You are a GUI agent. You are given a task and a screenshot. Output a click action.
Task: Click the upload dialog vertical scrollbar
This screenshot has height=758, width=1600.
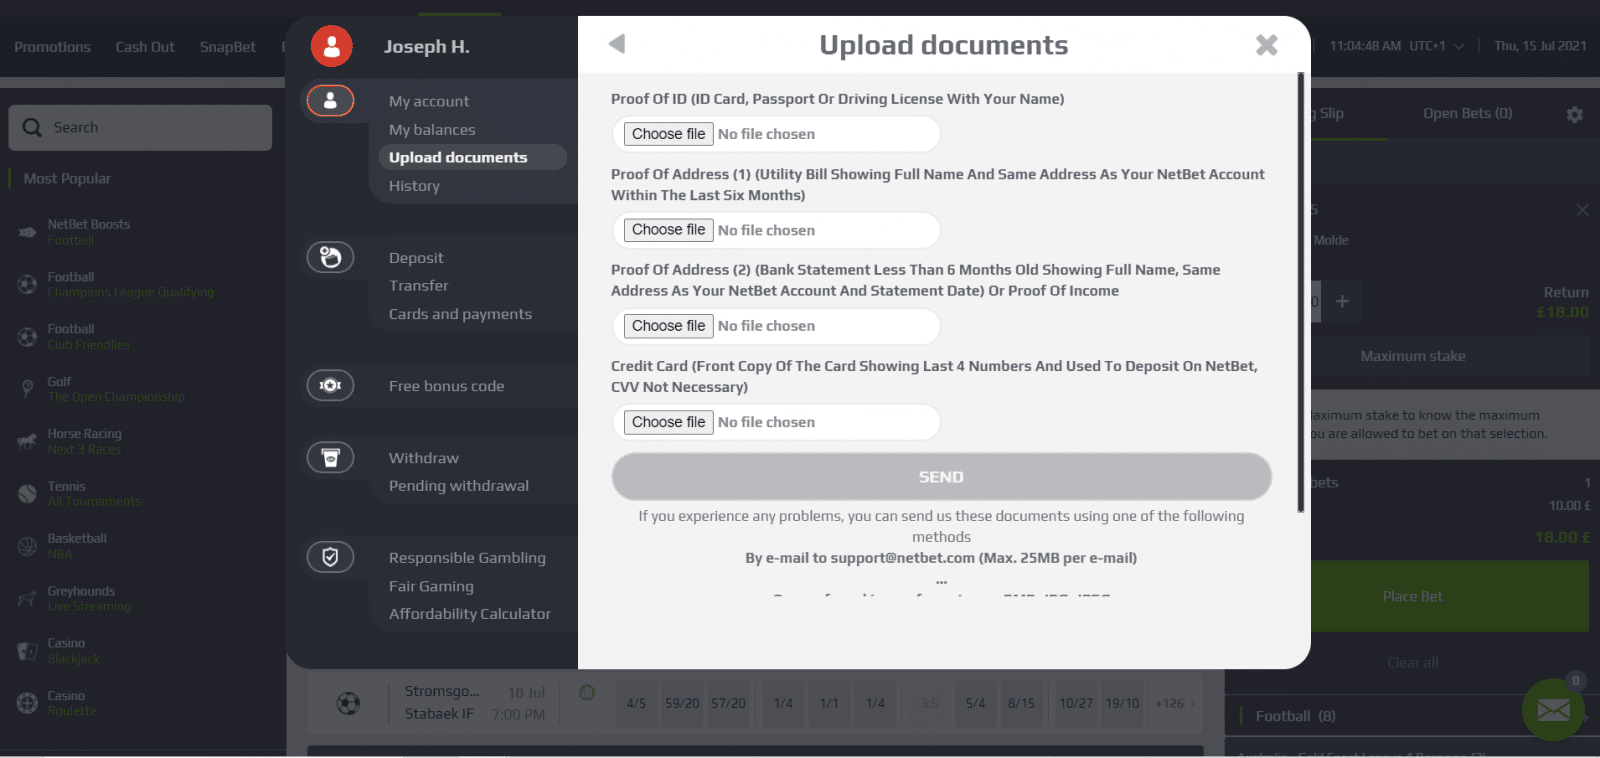coord(1300,290)
